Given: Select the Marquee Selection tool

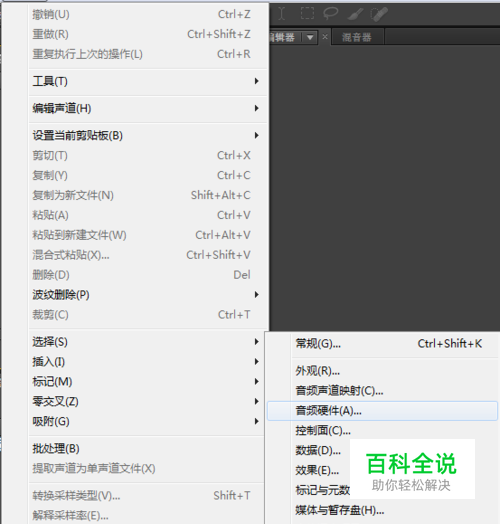Looking at the screenshot, I should [x=307, y=14].
